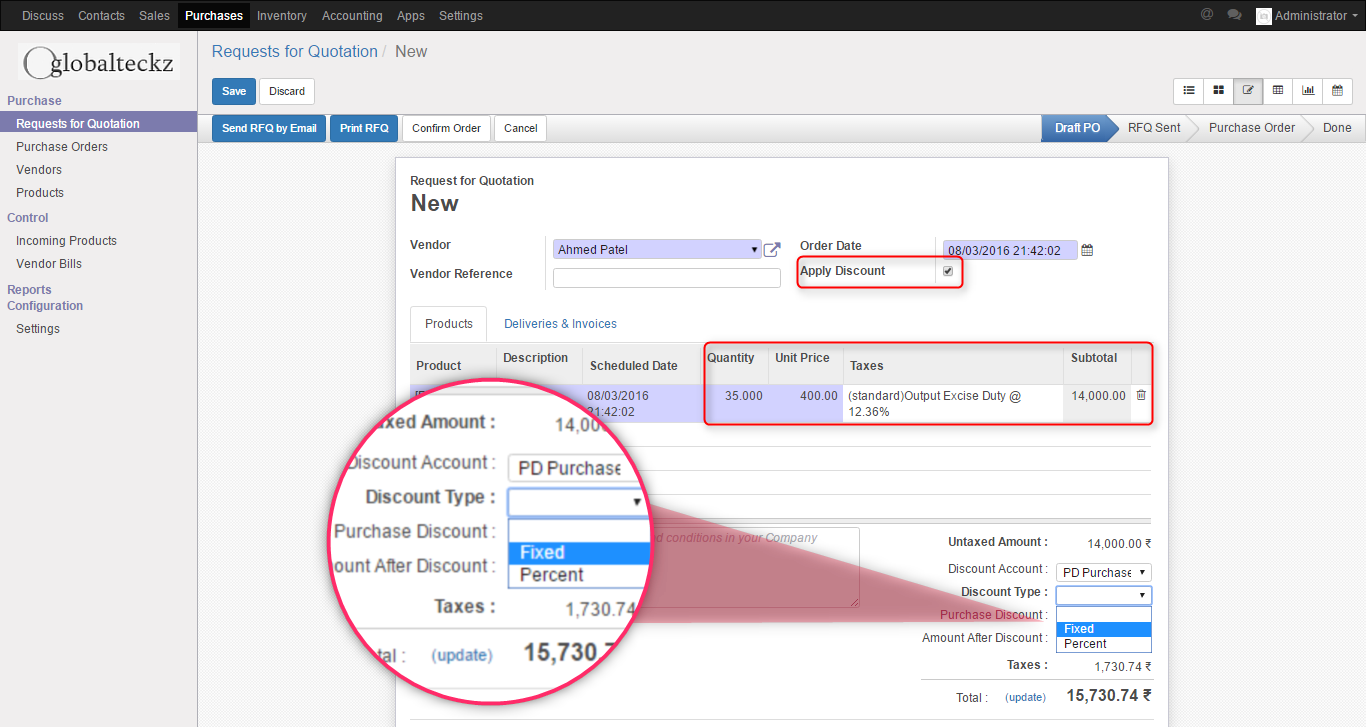Click the update total link

(1025, 697)
